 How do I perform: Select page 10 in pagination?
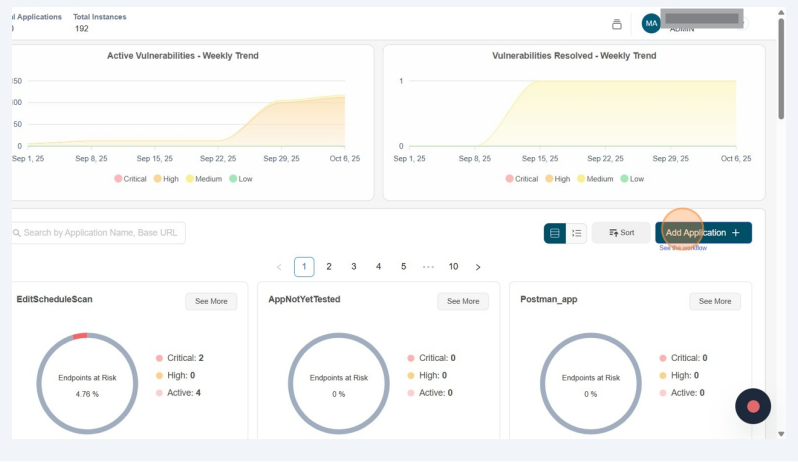tap(453, 267)
